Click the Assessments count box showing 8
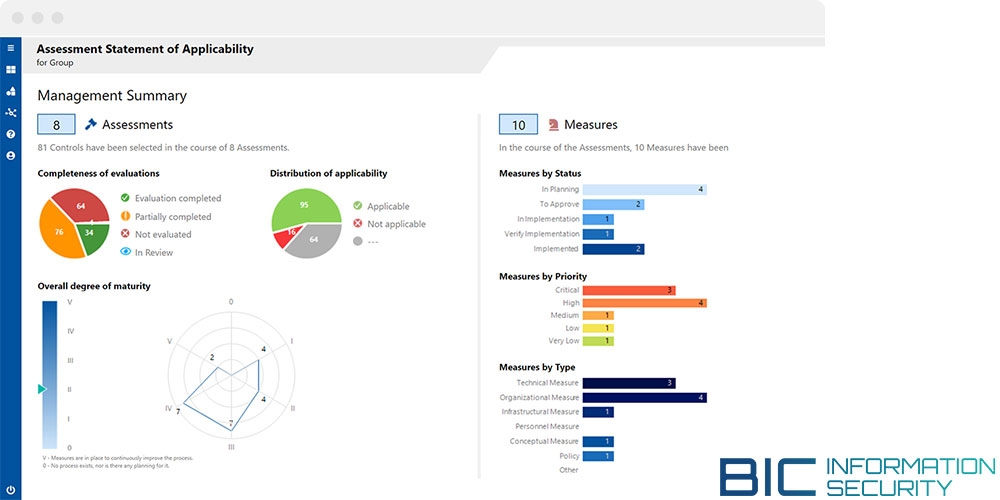This screenshot has height=500, width=1000. coord(56,124)
